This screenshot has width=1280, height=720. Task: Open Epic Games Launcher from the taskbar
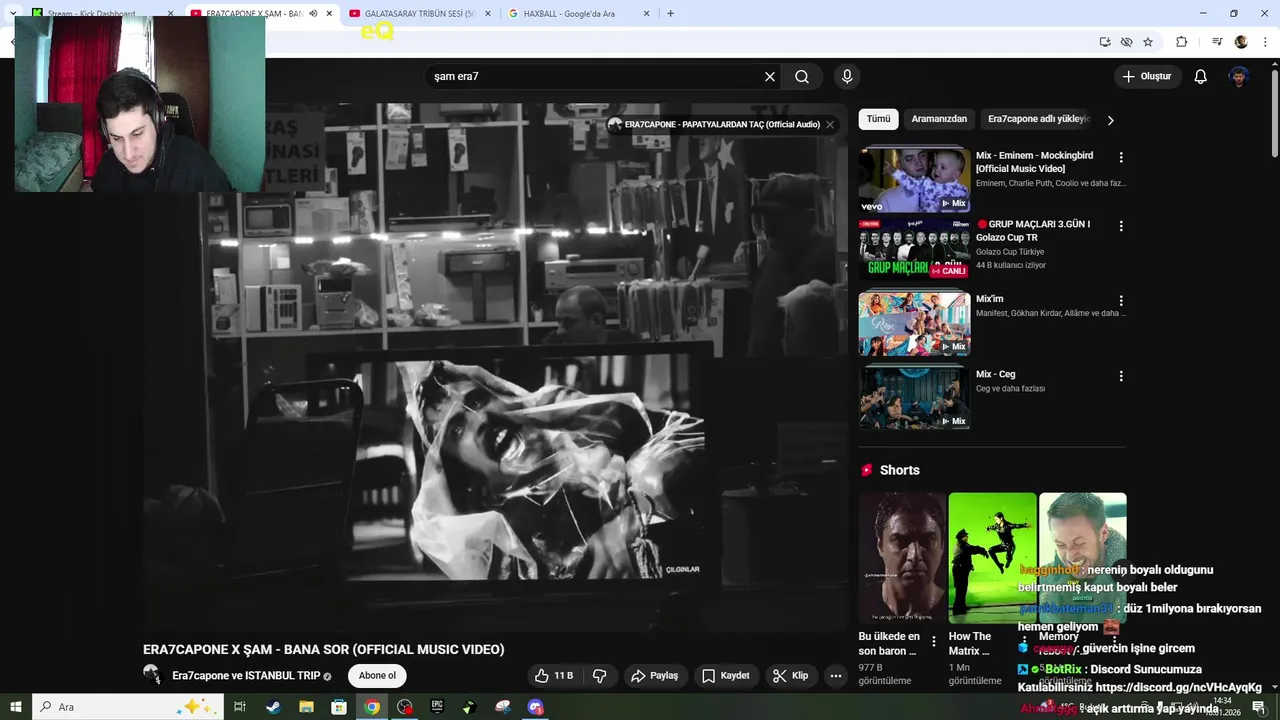tap(437, 707)
